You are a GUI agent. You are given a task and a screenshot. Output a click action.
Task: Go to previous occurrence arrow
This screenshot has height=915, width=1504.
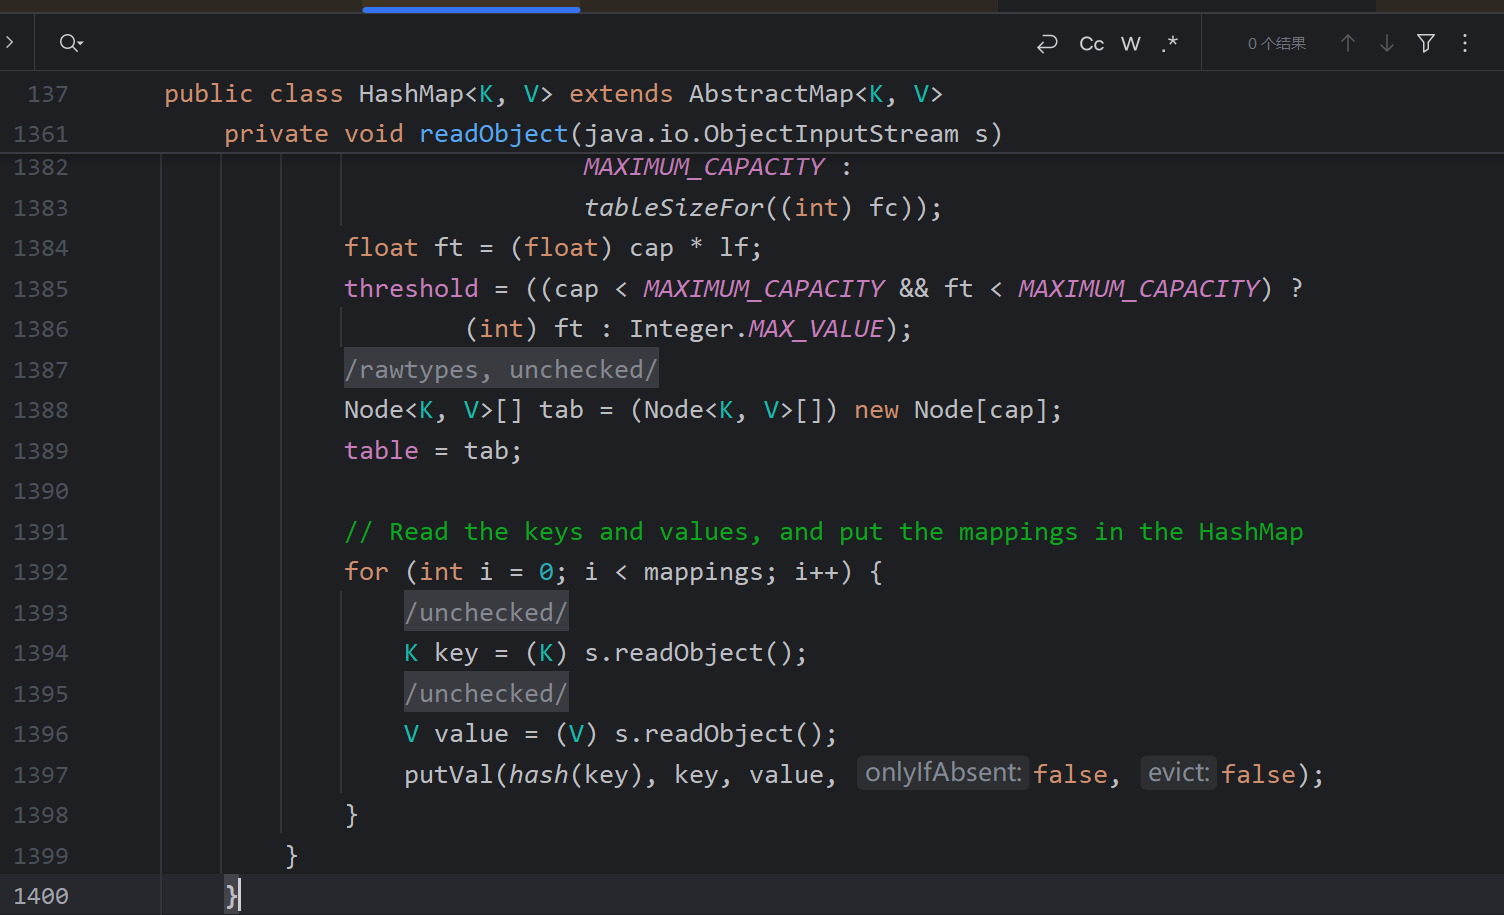(1348, 43)
